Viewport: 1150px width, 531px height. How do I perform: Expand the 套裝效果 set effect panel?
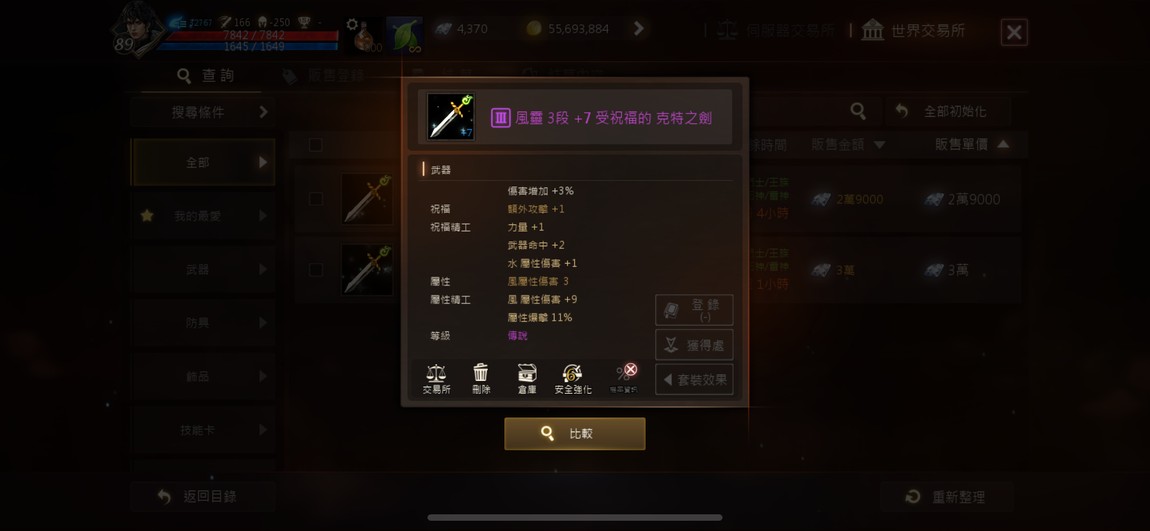[694, 379]
